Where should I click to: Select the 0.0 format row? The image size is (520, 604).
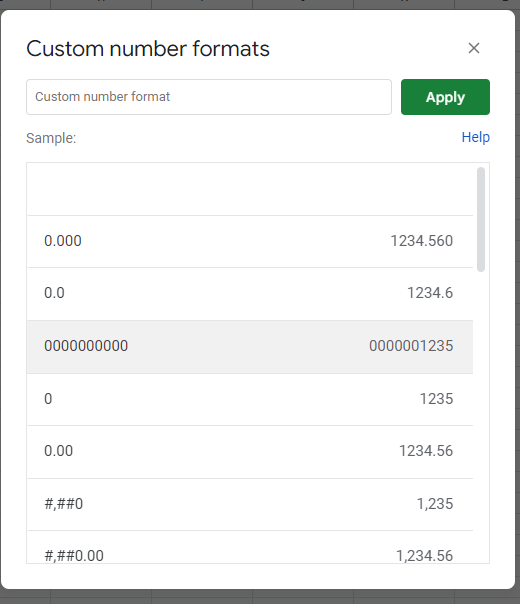pyautogui.click(x=250, y=294)
